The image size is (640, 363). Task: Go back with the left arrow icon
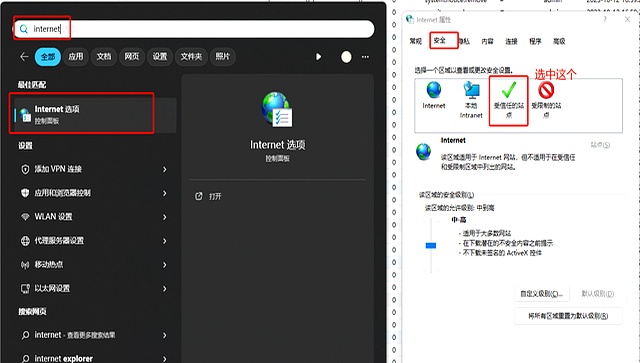coord(24,56)
